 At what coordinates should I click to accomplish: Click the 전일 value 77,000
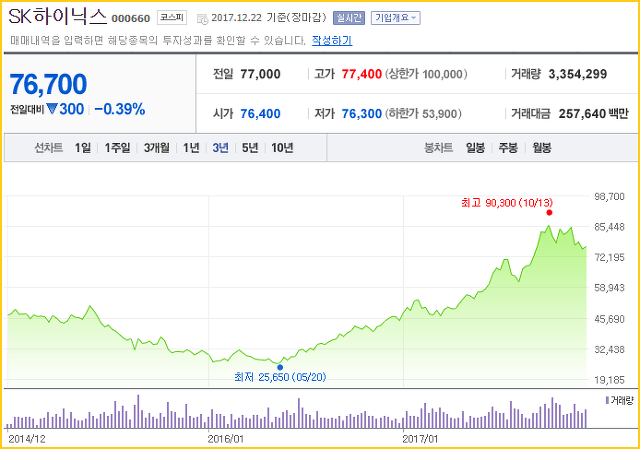click(260, 74)
